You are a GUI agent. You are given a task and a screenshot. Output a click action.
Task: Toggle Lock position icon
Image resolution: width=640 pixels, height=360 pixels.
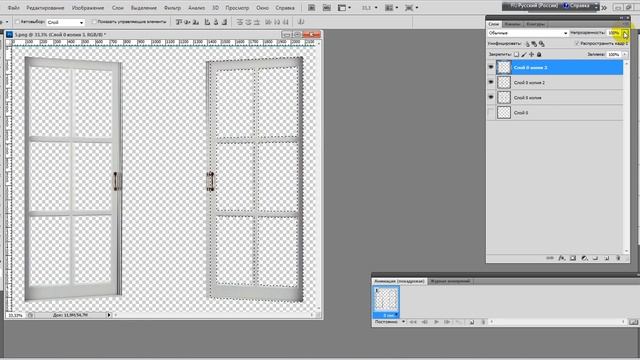531,54
